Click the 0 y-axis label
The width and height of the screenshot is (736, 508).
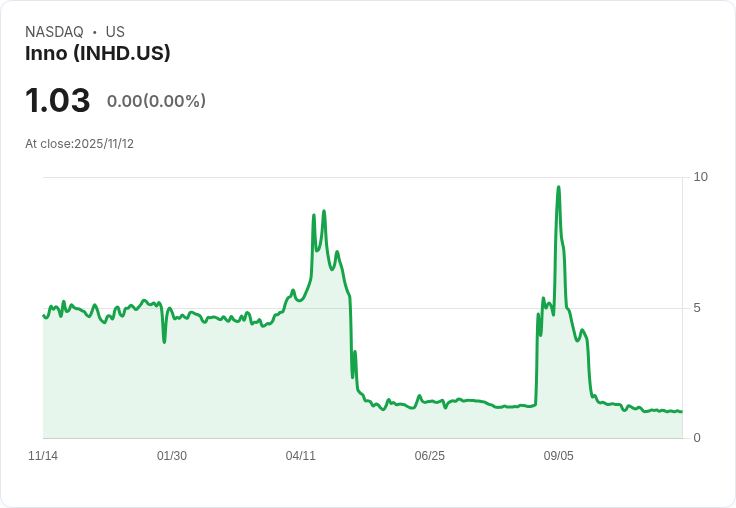pos(697,438)
